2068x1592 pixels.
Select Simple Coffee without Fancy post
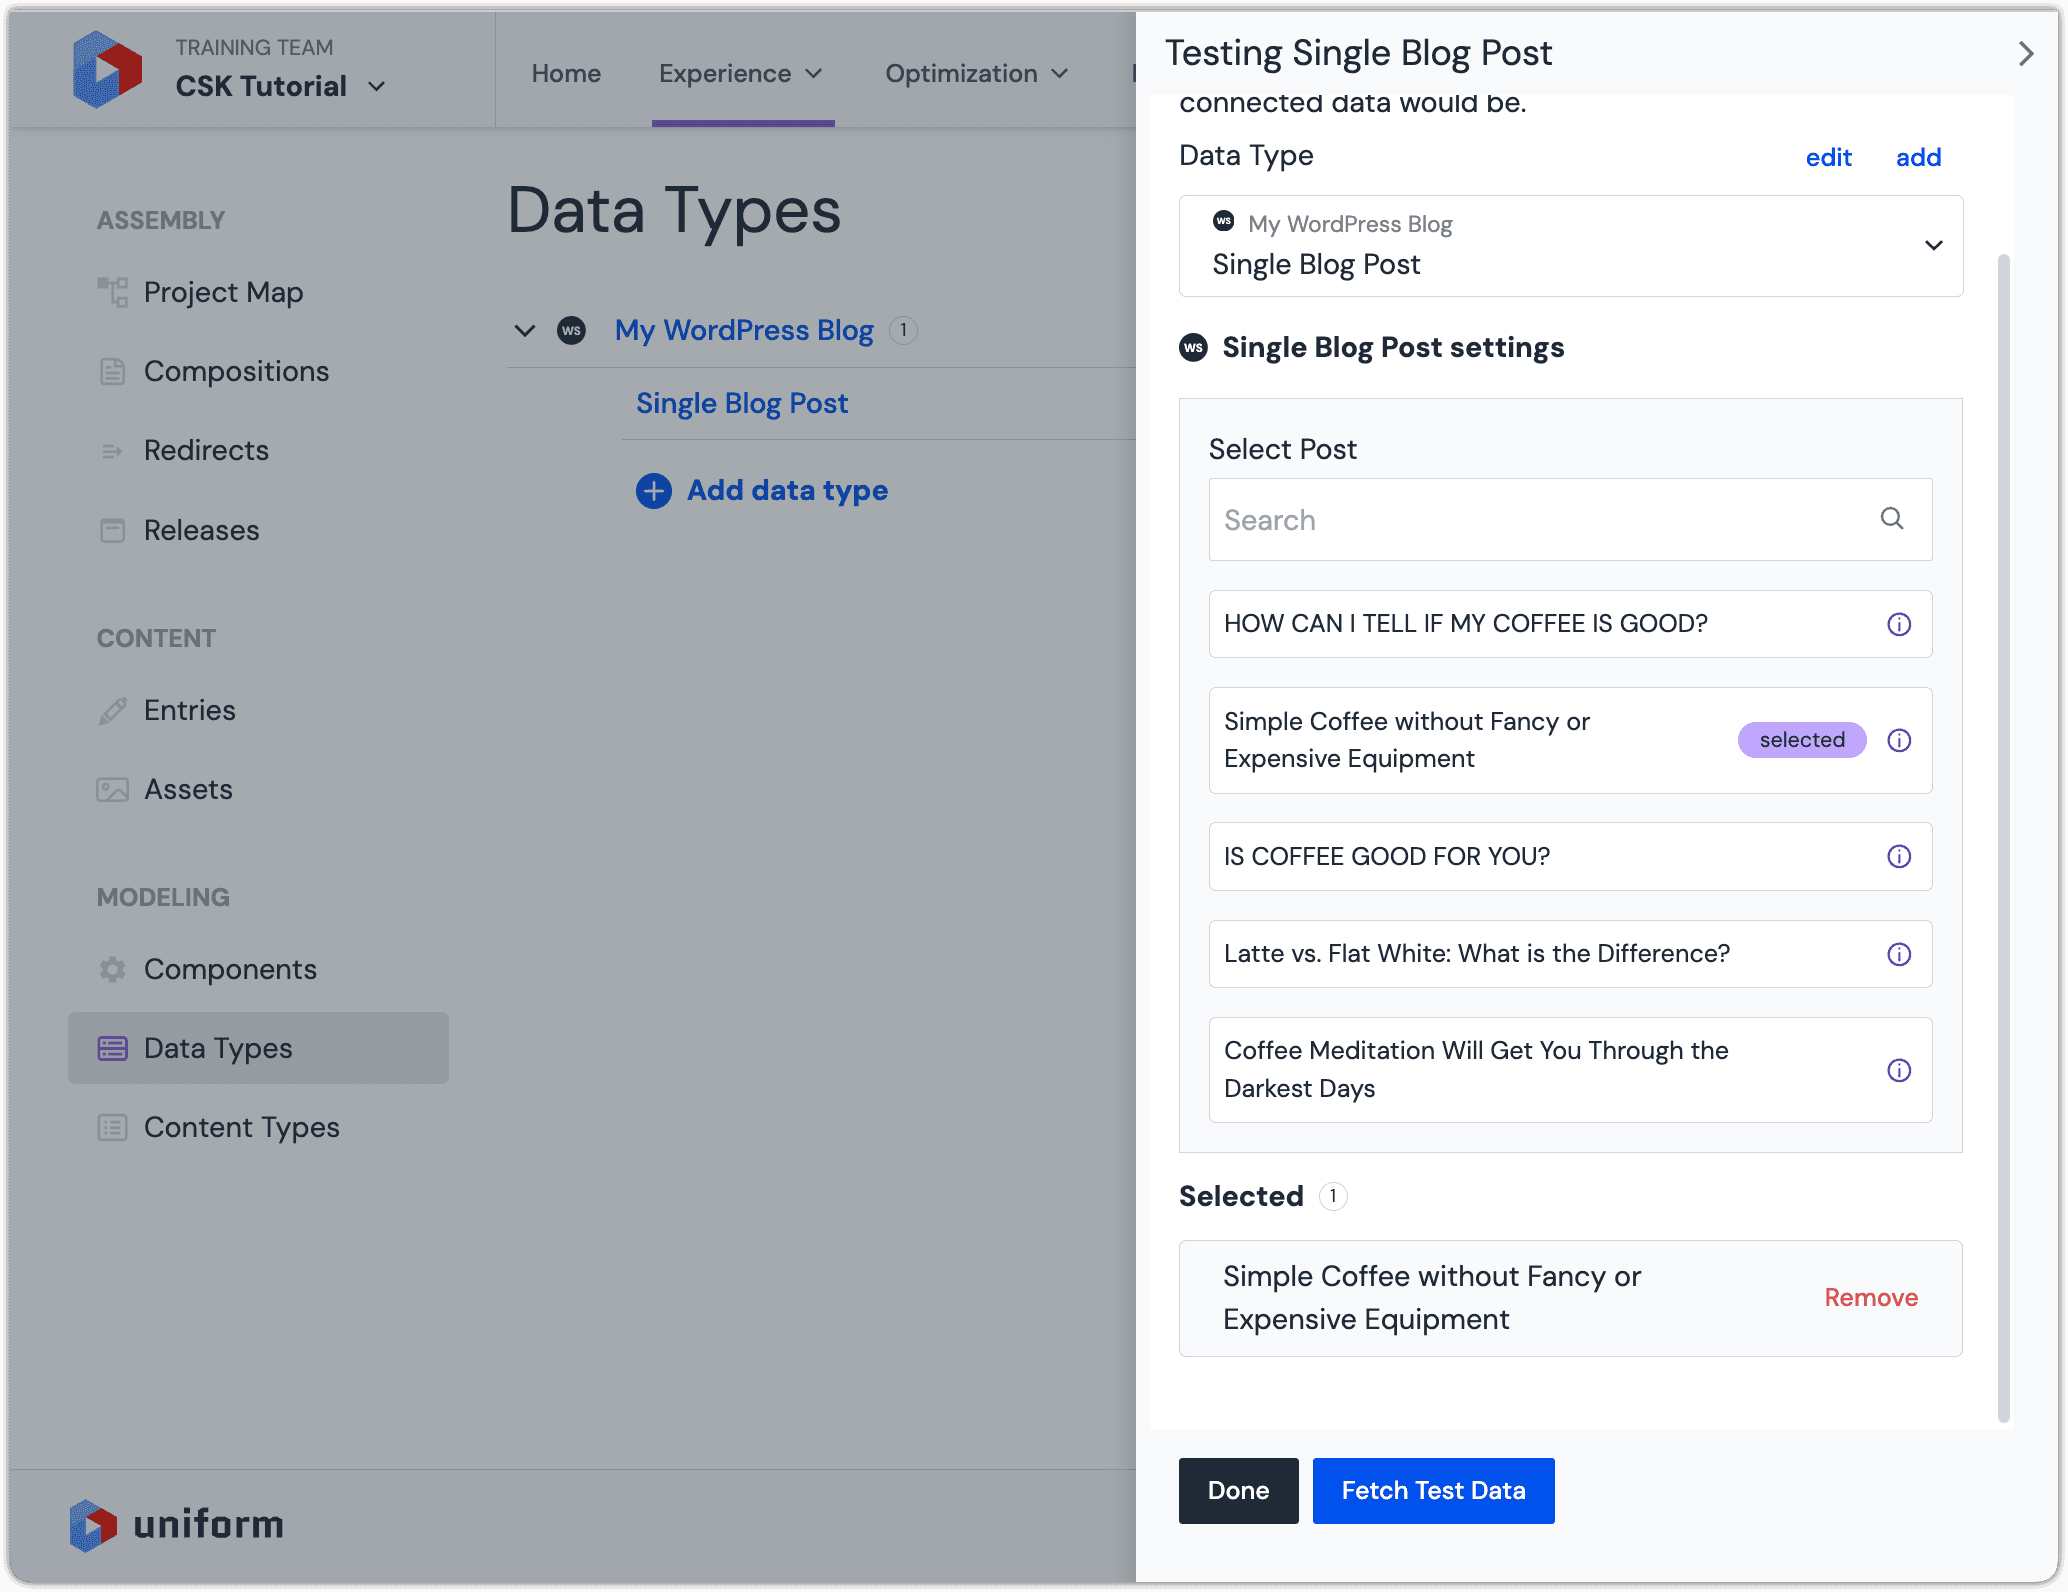tap(1570, 740)
